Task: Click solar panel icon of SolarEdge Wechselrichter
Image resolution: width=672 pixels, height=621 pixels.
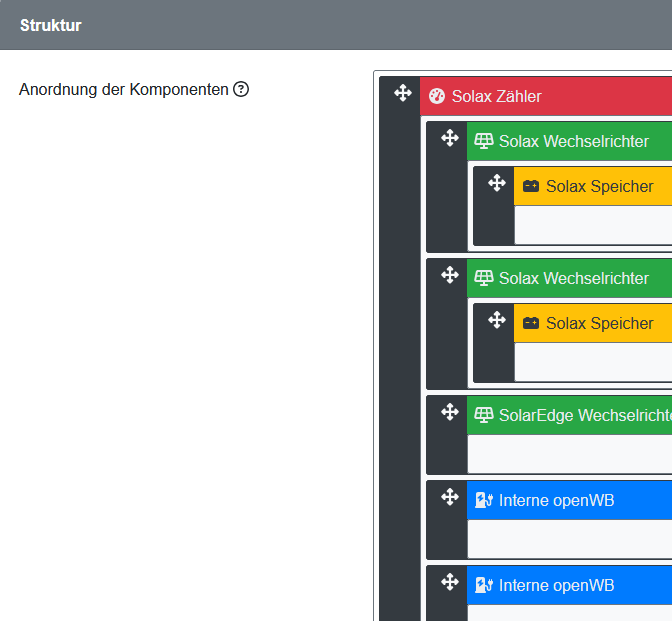Action: 484,415
